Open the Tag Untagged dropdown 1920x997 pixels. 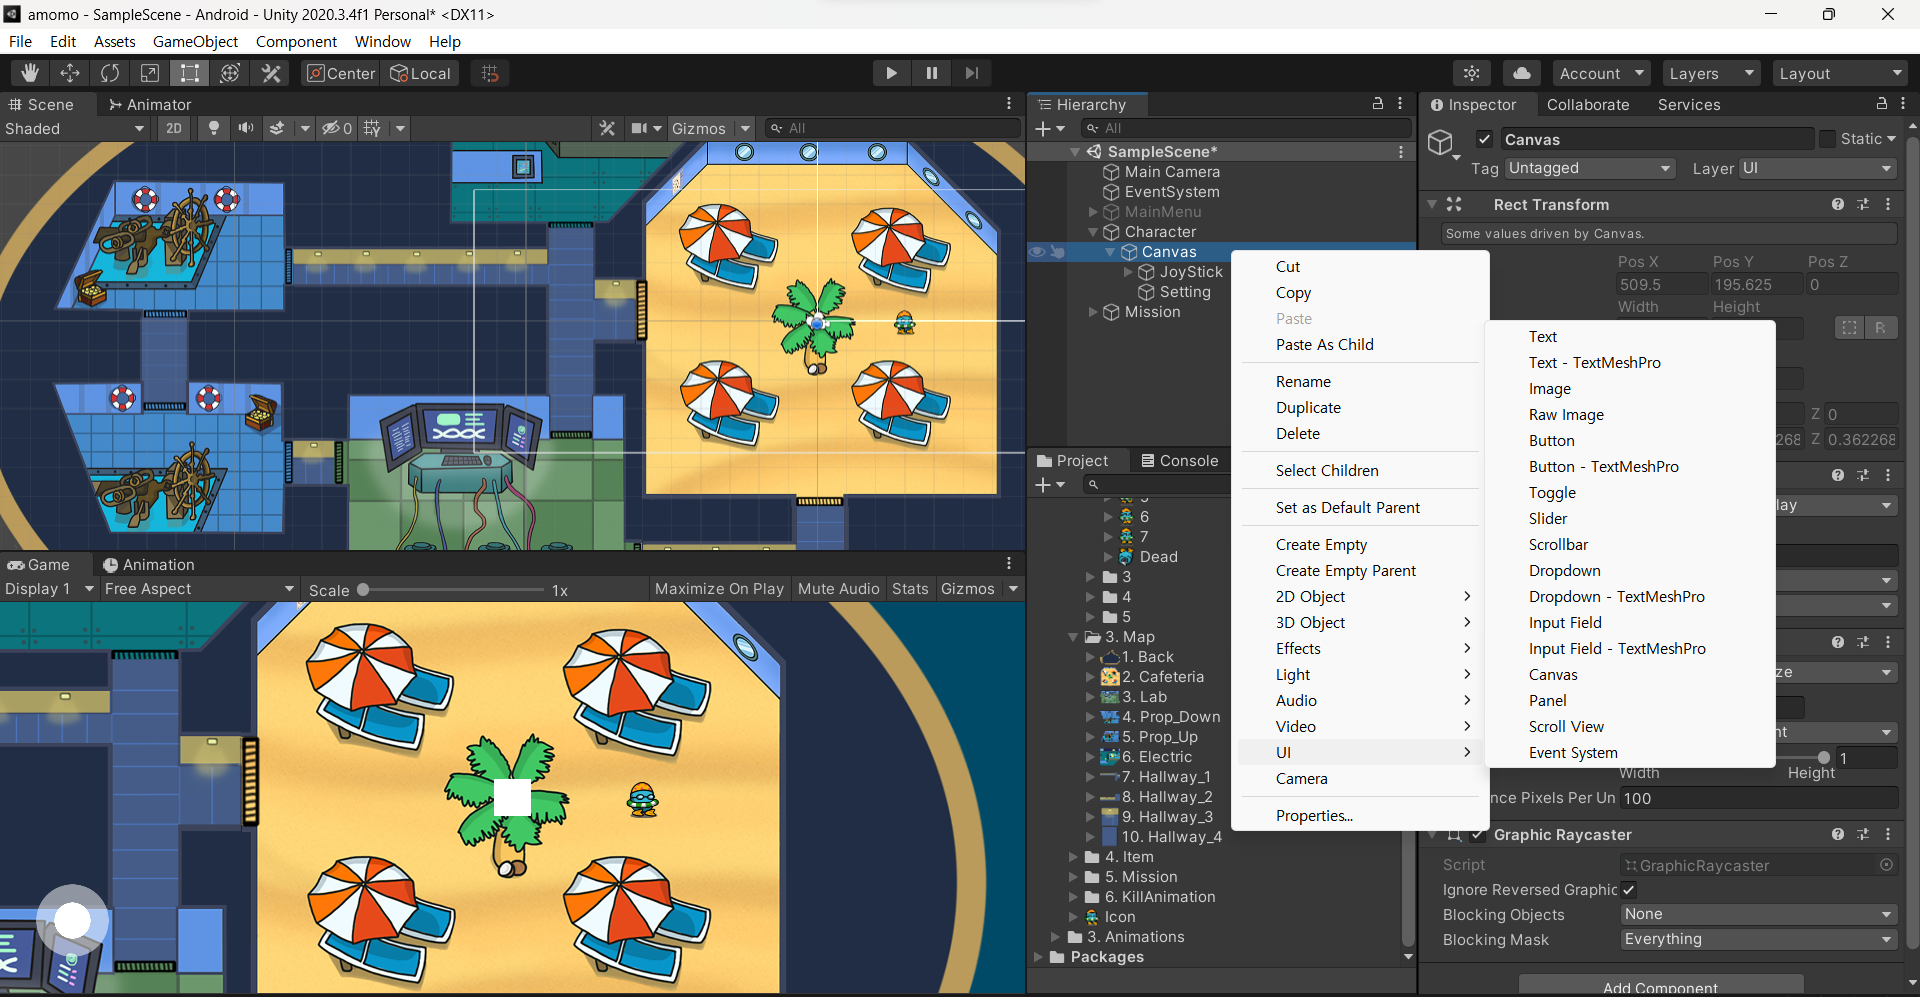coord(1590,168)
